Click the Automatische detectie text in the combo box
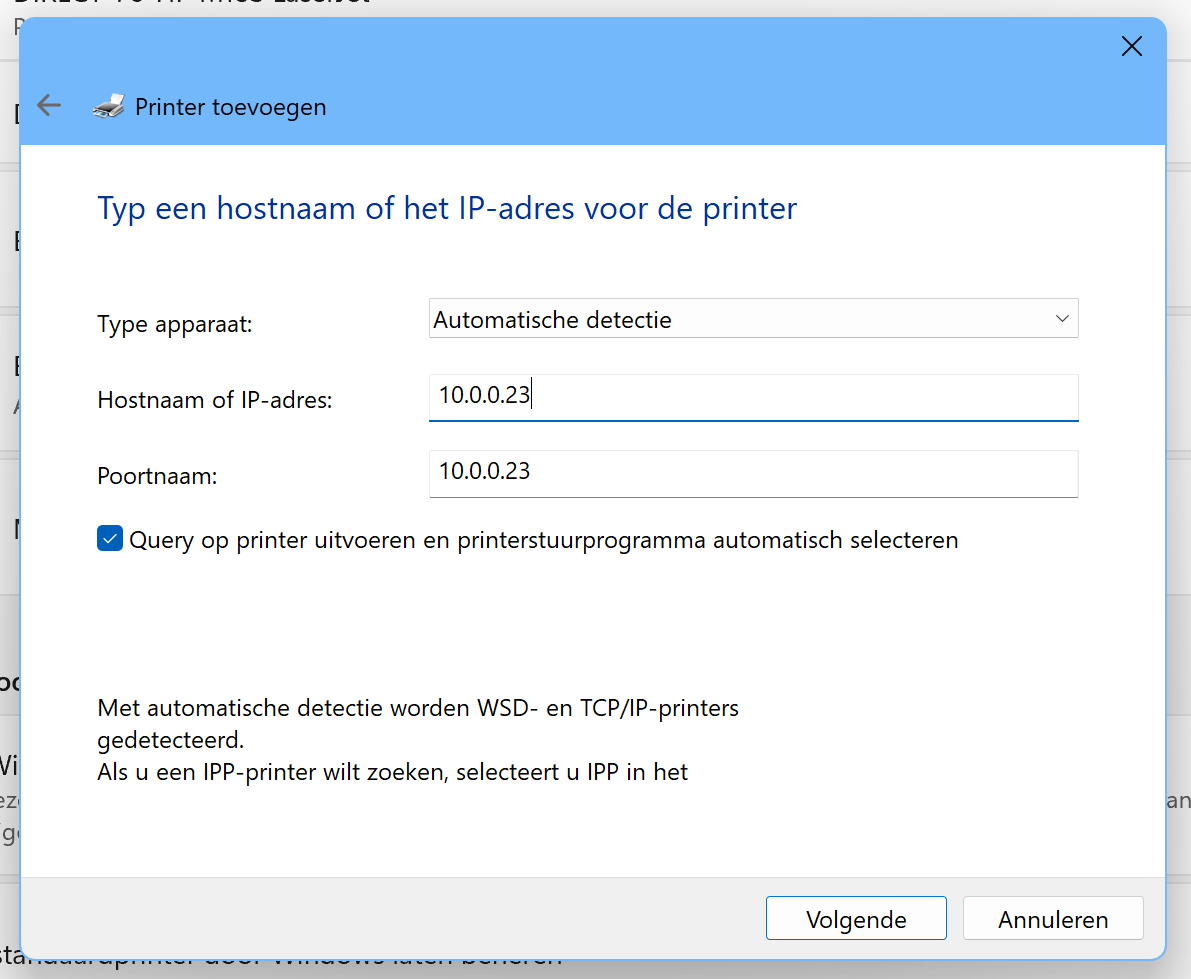This screenshot has height=979, width=1191. [x=552, y=320]
